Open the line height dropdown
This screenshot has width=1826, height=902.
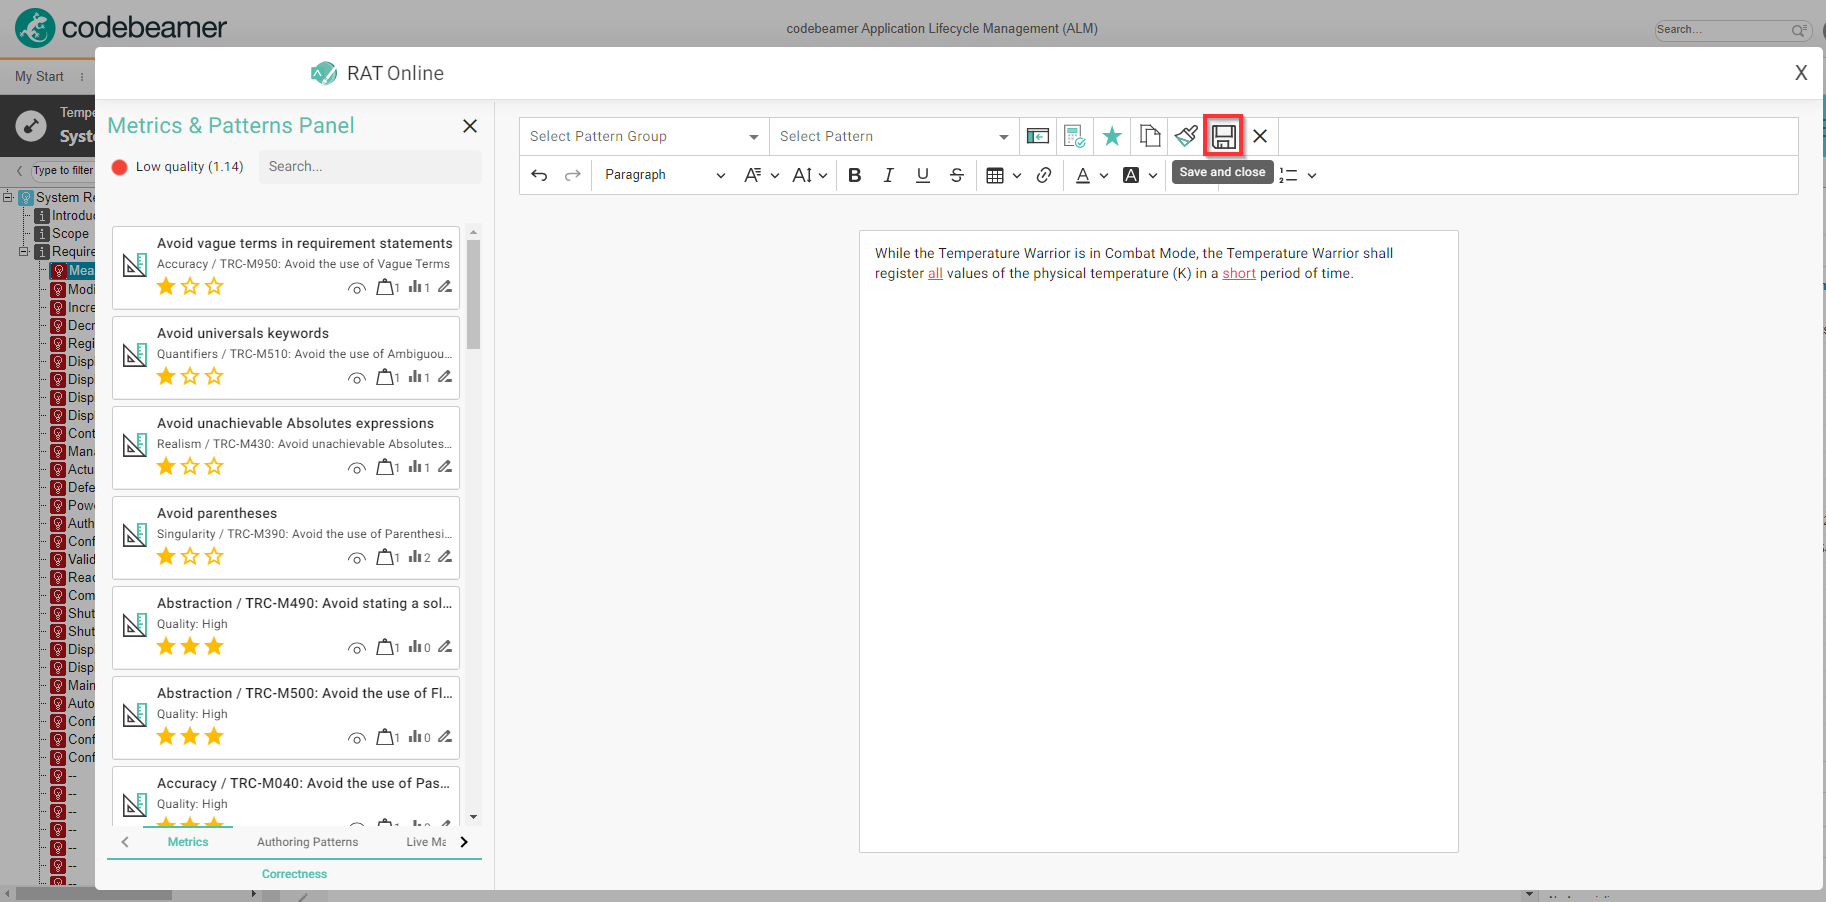click(810, 175)
